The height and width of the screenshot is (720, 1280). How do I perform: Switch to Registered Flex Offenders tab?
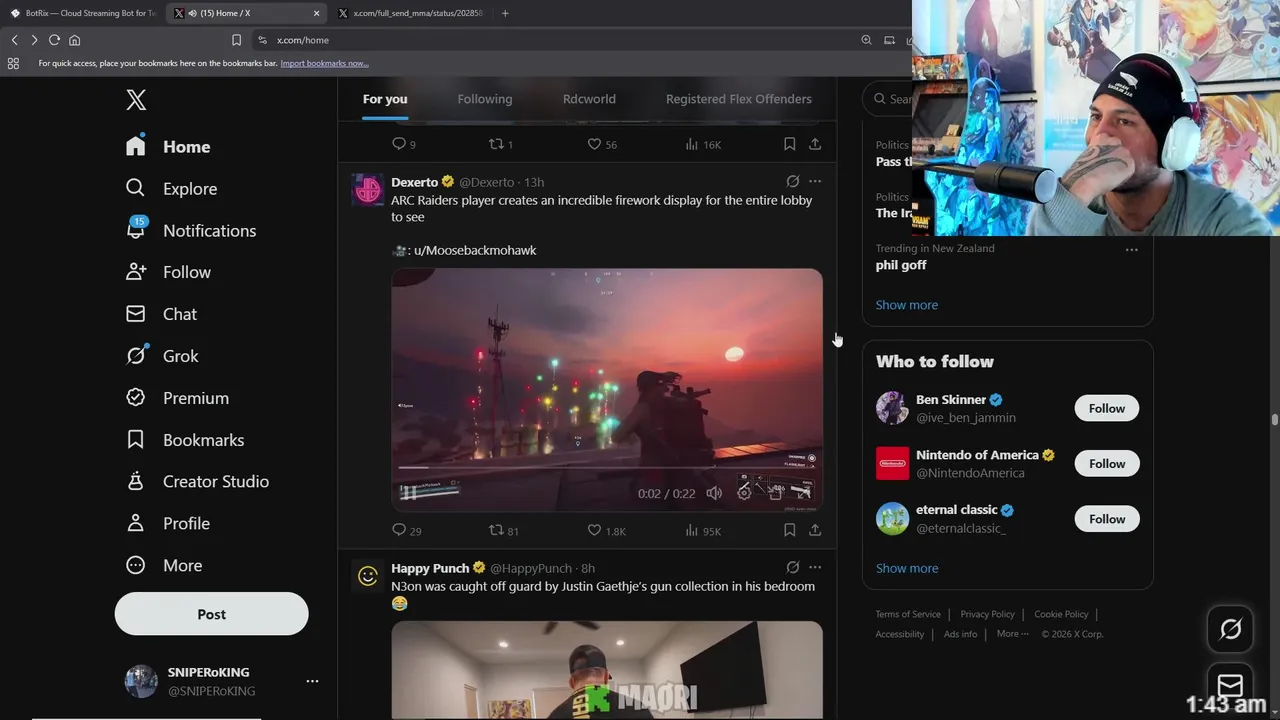(739, 99)
